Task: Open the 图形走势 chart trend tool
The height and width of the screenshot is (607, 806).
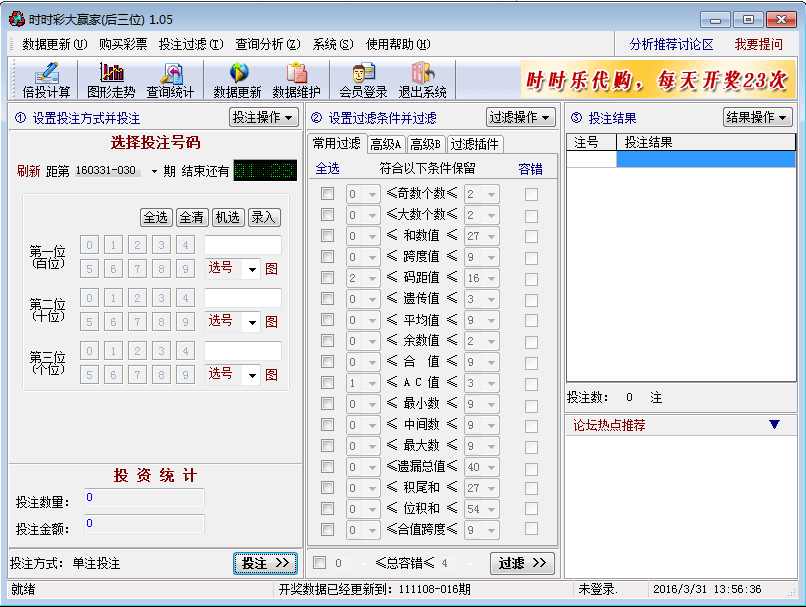Action: 112,80
